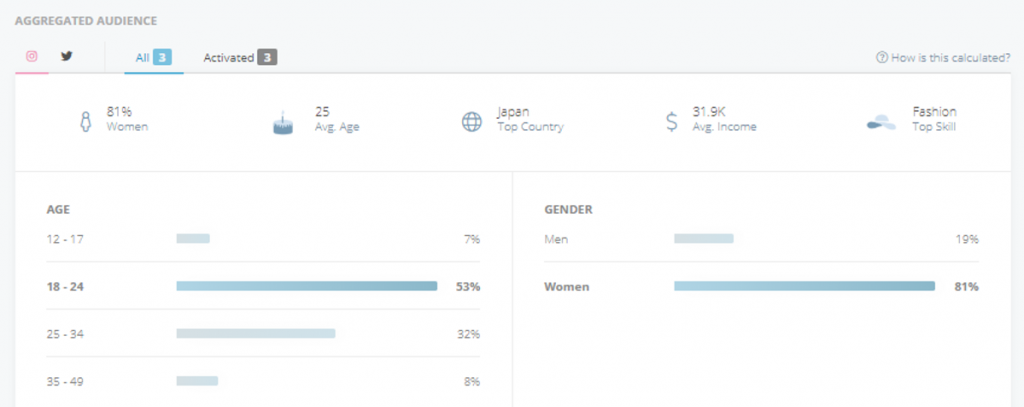Click the dollar sign income icon
Image resolution: width=1024 pixels, height=407 pixels.
[x=671, y=122]
